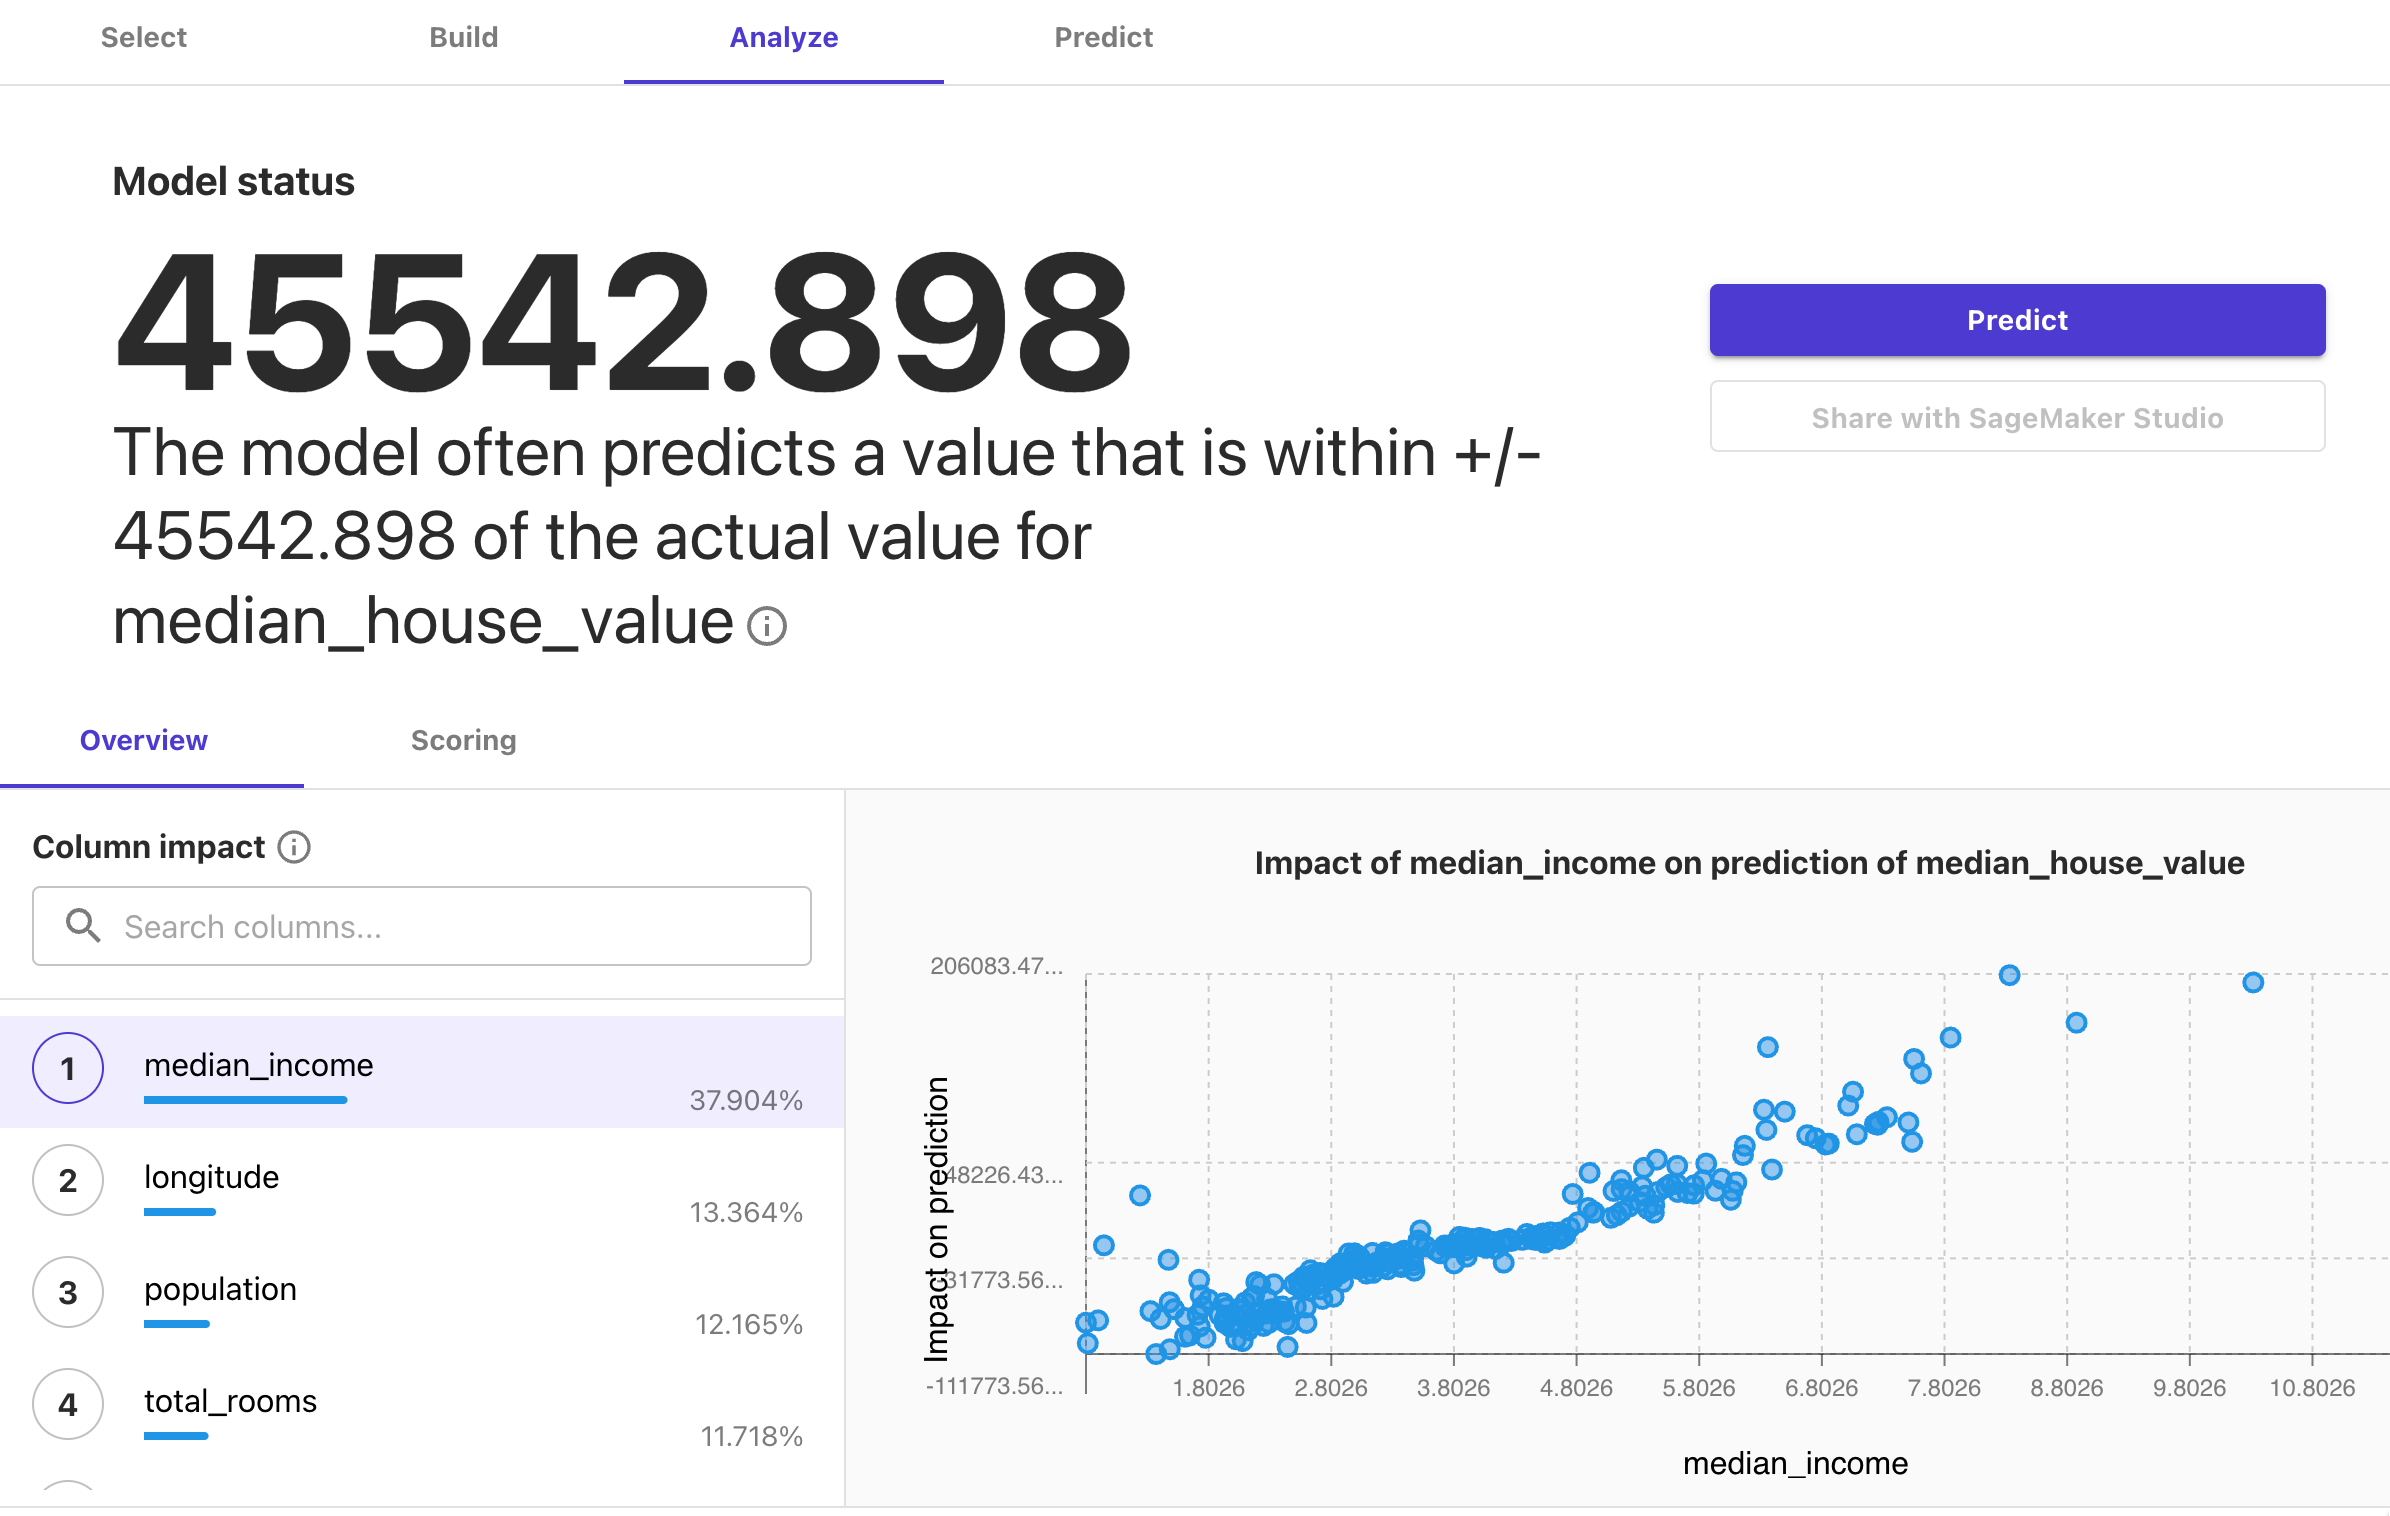
Task: Select the total_rooms column row
Action: pos(422,1408)
